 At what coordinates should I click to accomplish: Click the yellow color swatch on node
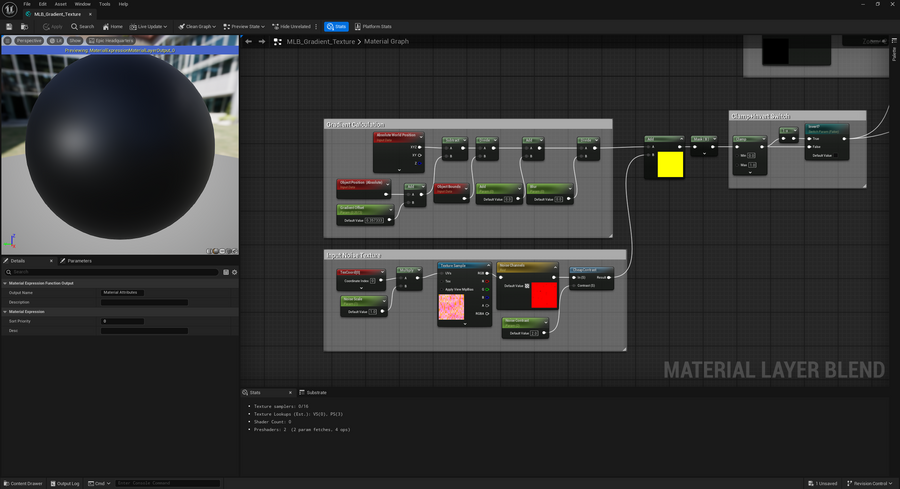pos(670,165)
